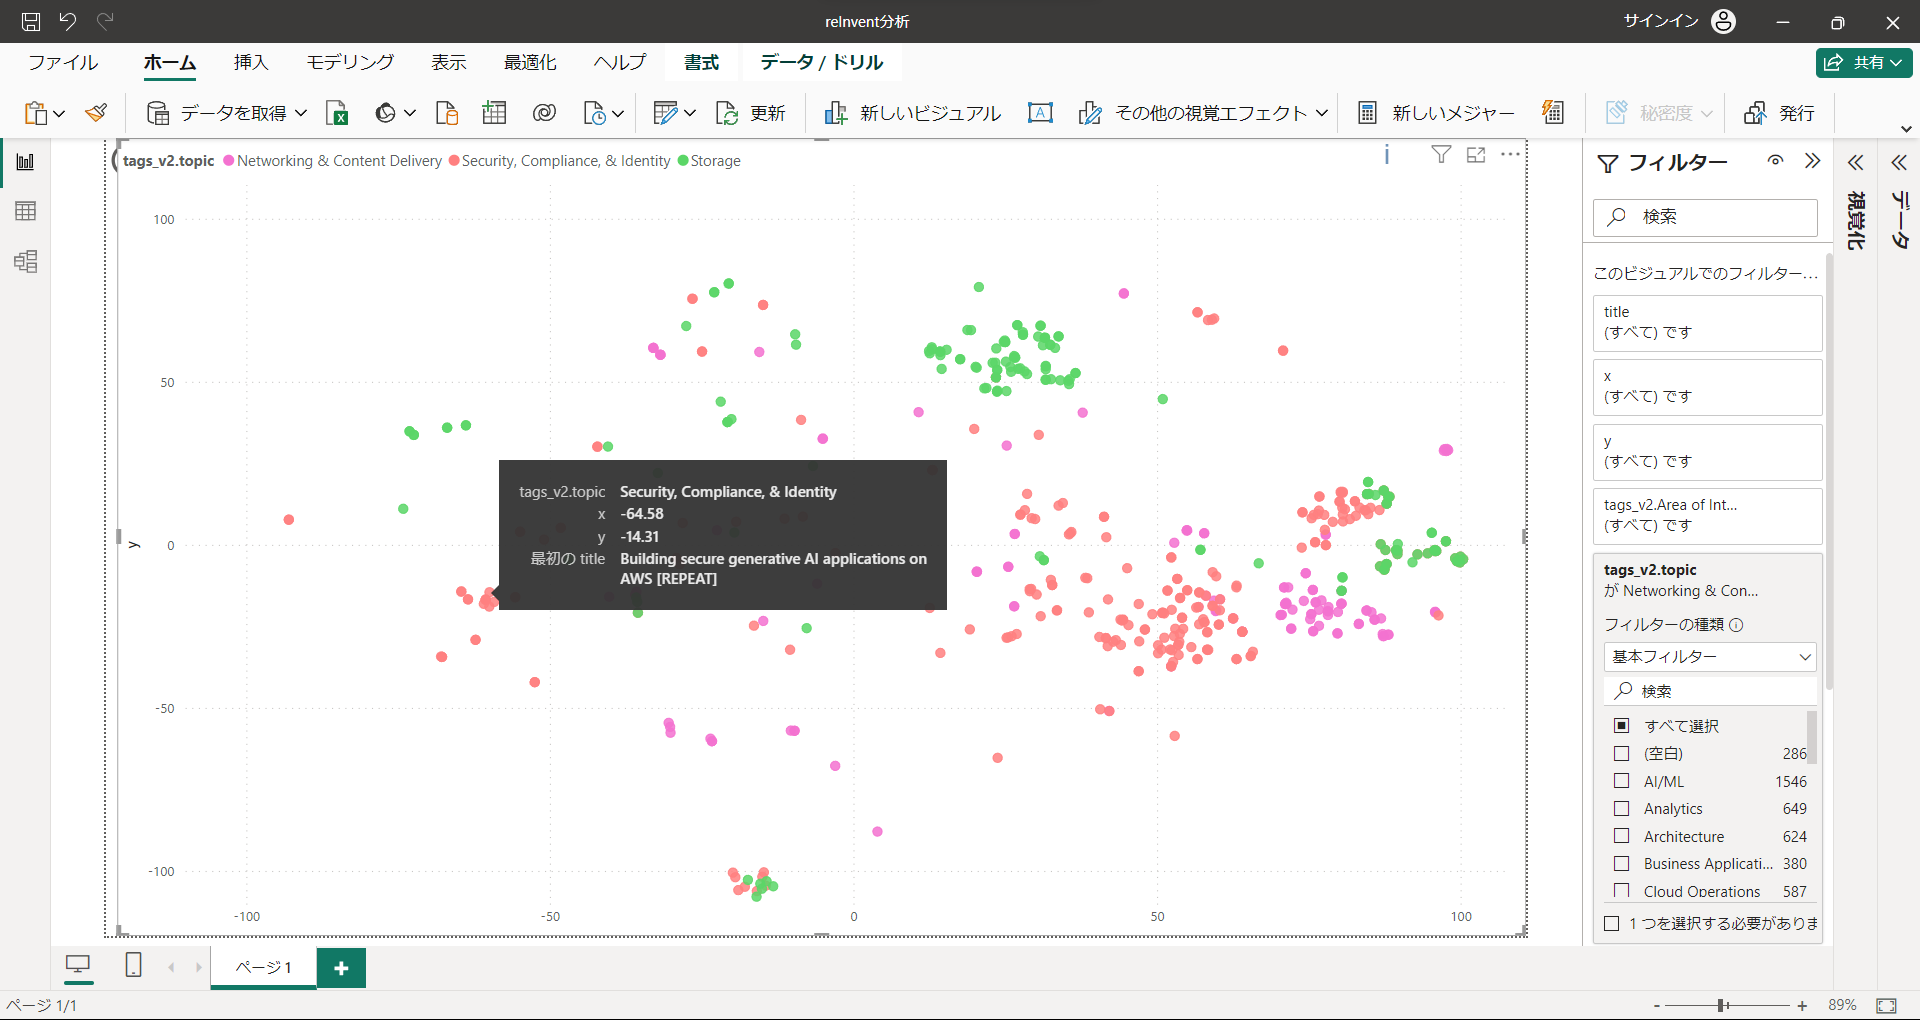Expand その他の視覚エフェクト dropdown
This screenshot has width=1920, height=1020.
[1322, 113]
